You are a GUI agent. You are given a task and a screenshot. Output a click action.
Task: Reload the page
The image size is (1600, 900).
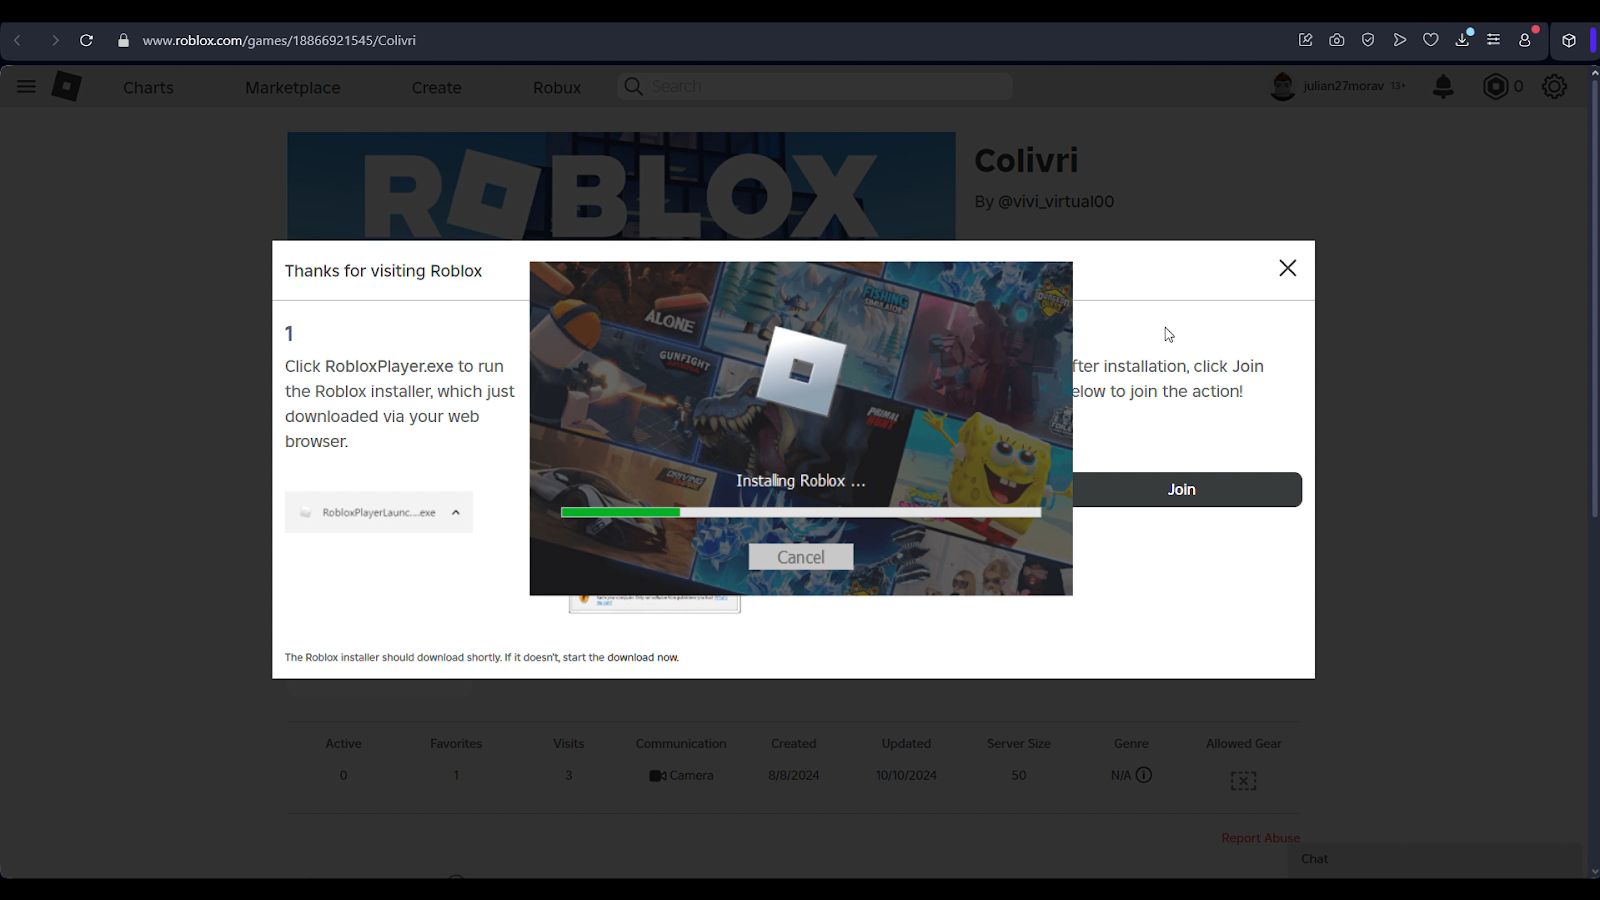[87, 40]
